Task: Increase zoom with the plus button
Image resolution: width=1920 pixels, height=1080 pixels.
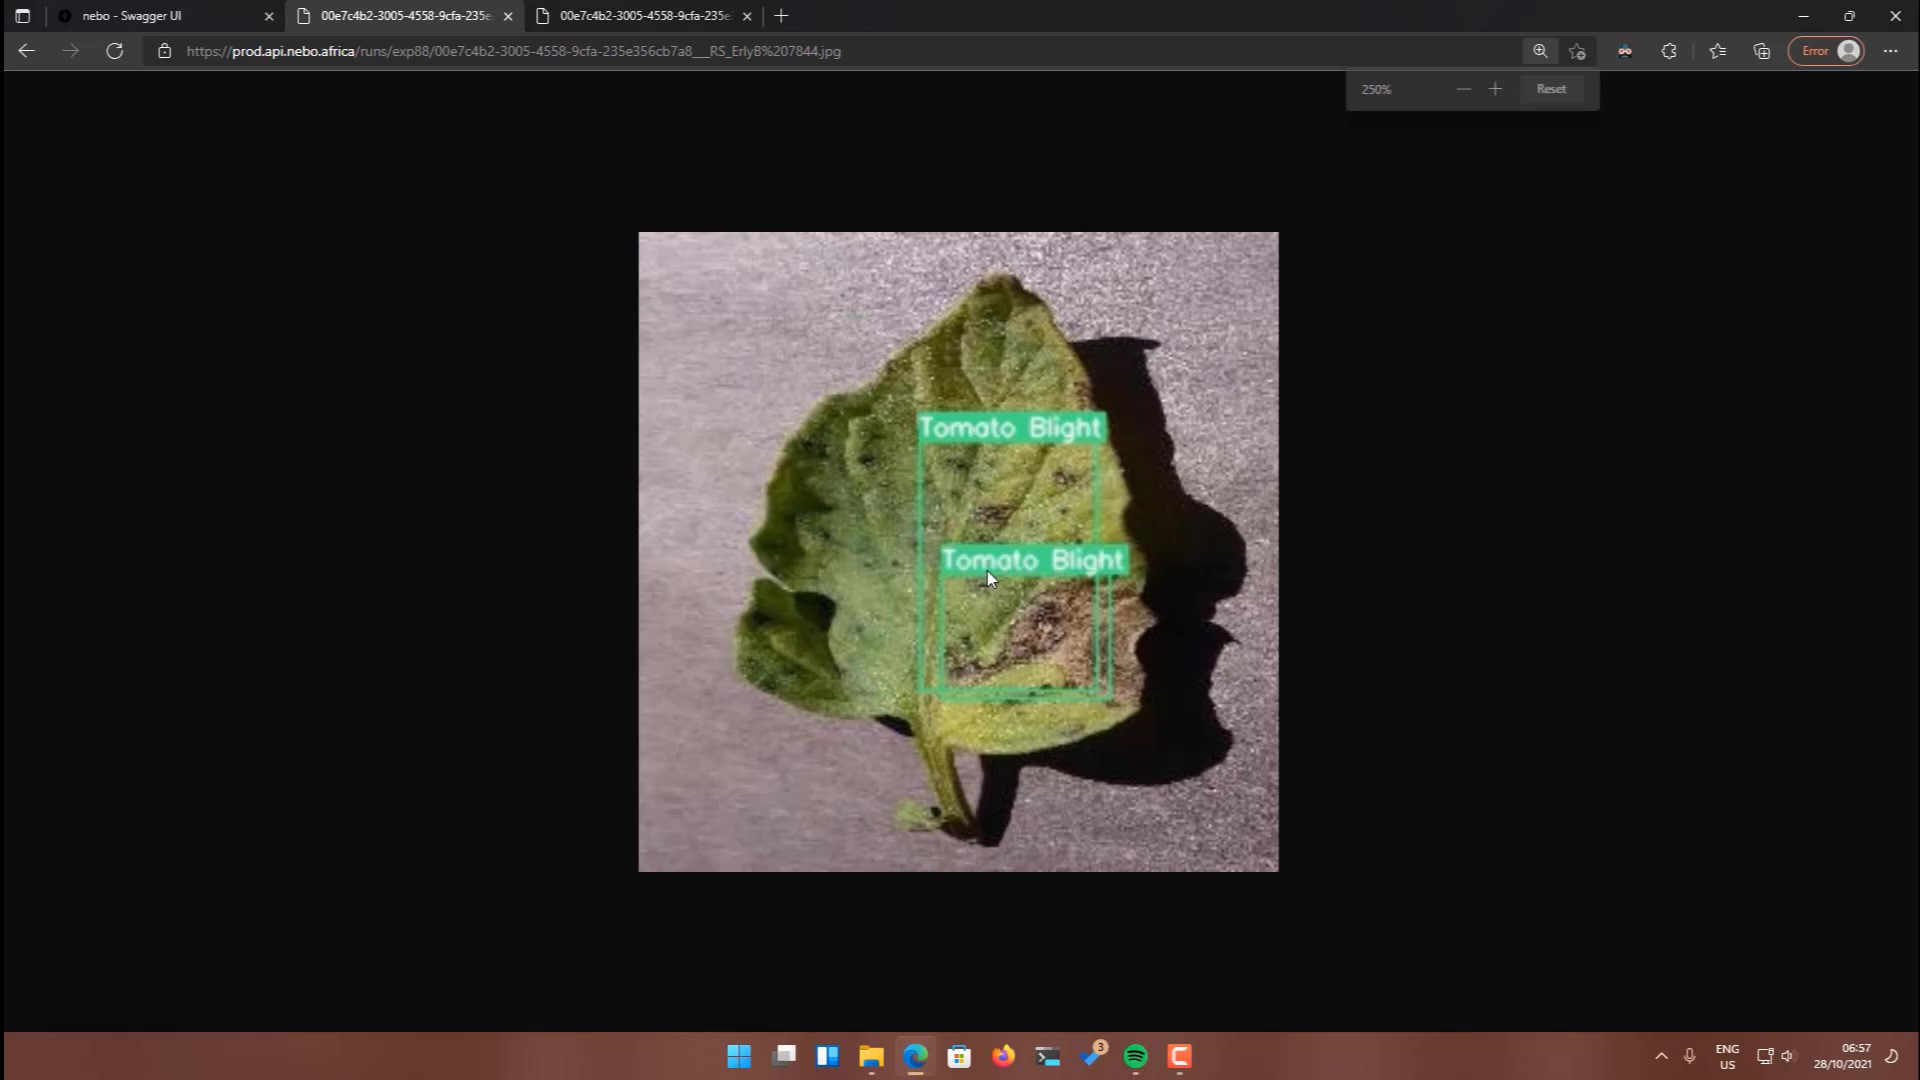Action: [x=1495, y=89]
